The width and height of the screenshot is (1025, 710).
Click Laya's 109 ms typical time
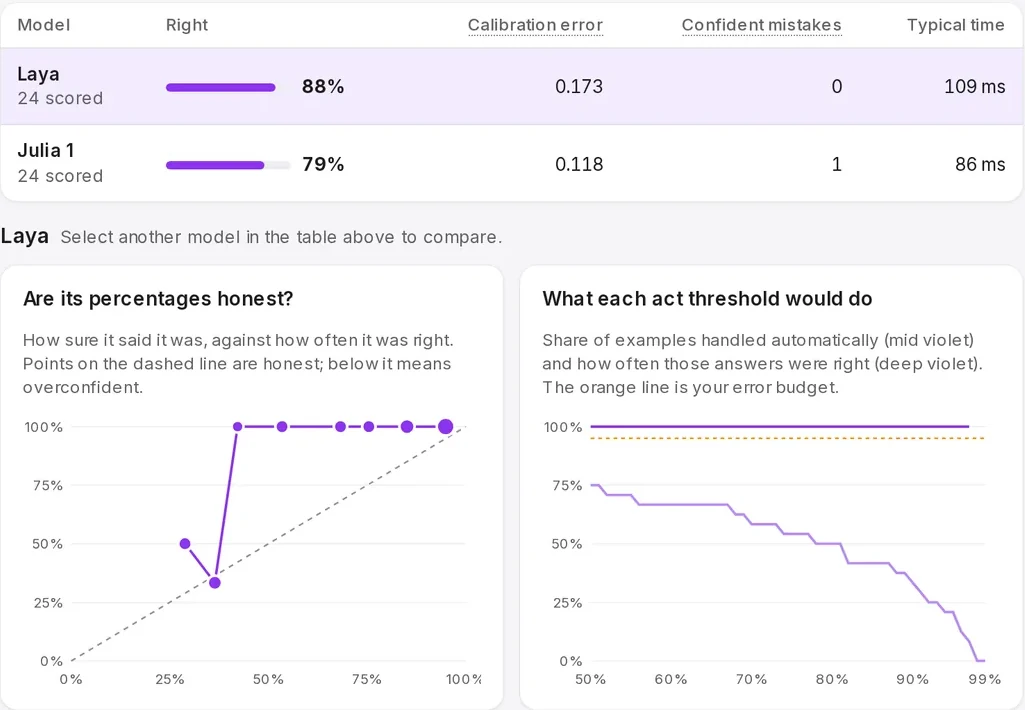(x=974, y=86)
